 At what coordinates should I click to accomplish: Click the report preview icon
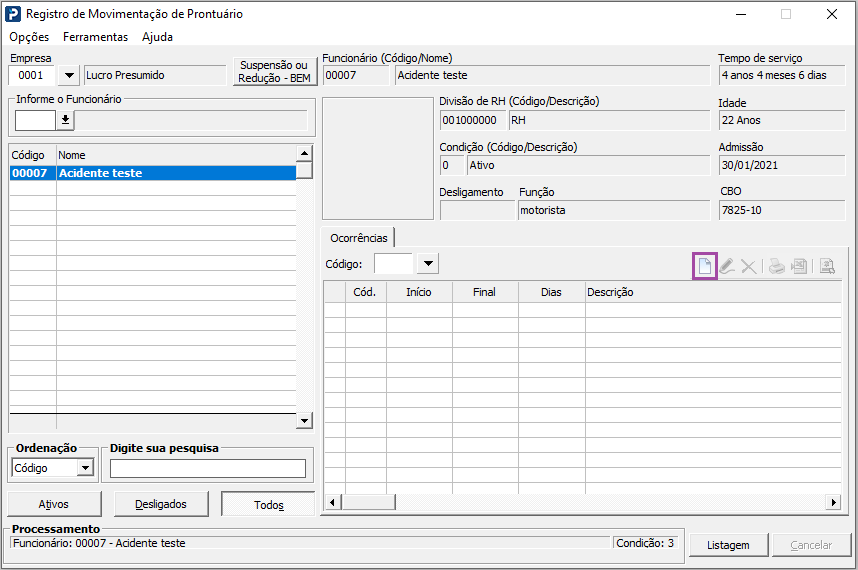[x=827, y=266]
